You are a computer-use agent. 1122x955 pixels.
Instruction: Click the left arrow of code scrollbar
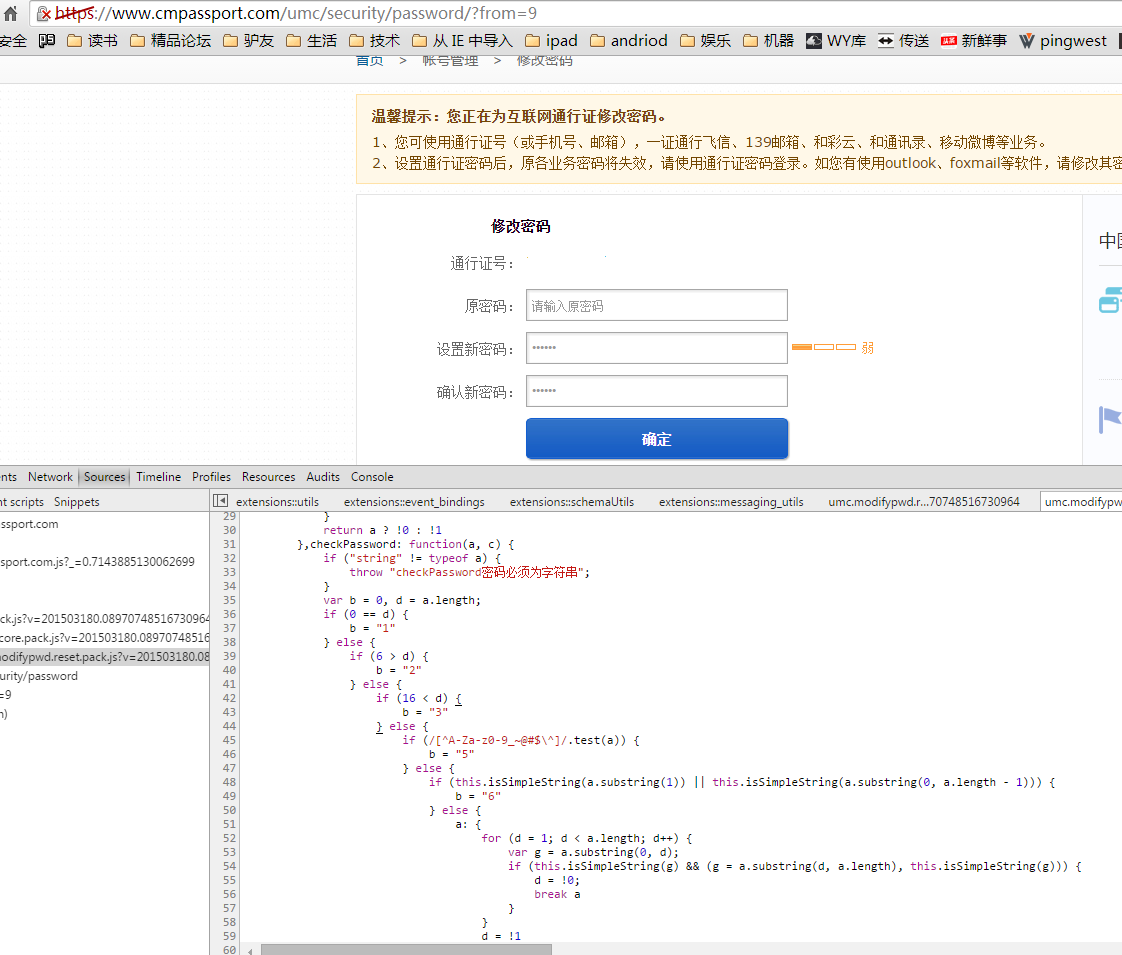[x=250, y=950]
